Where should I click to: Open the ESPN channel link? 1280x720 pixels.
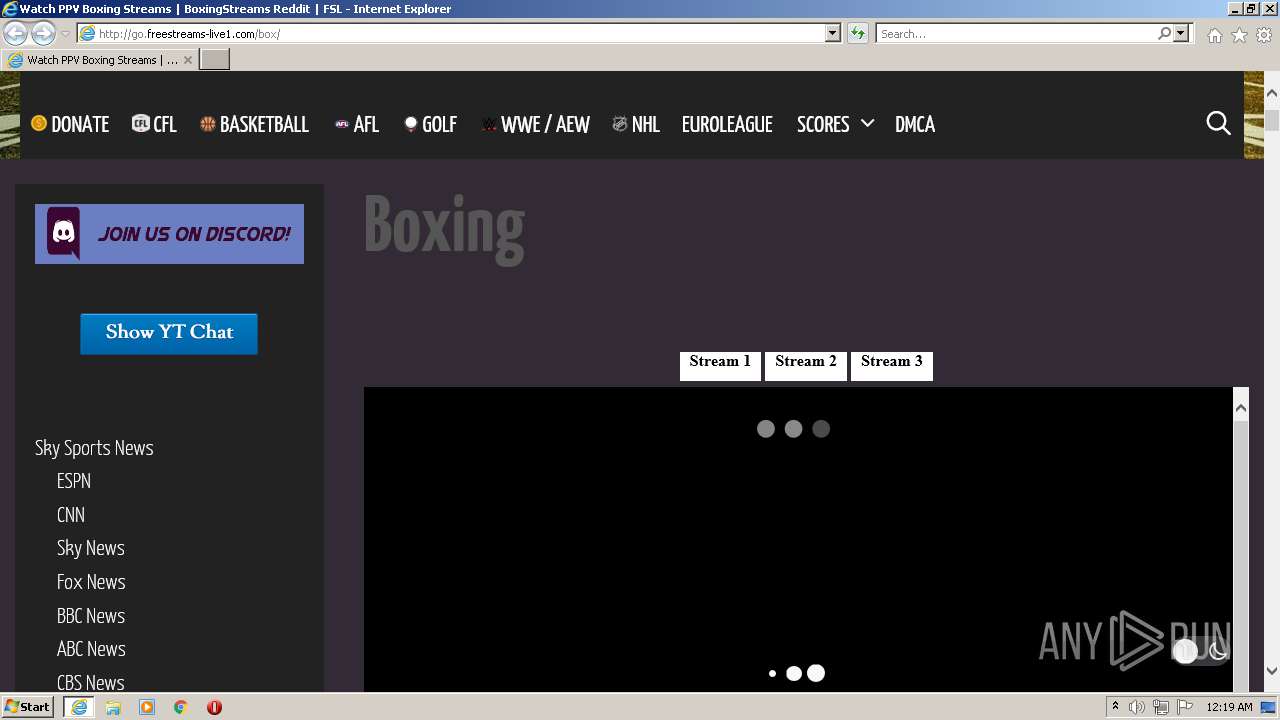(74, 481)
